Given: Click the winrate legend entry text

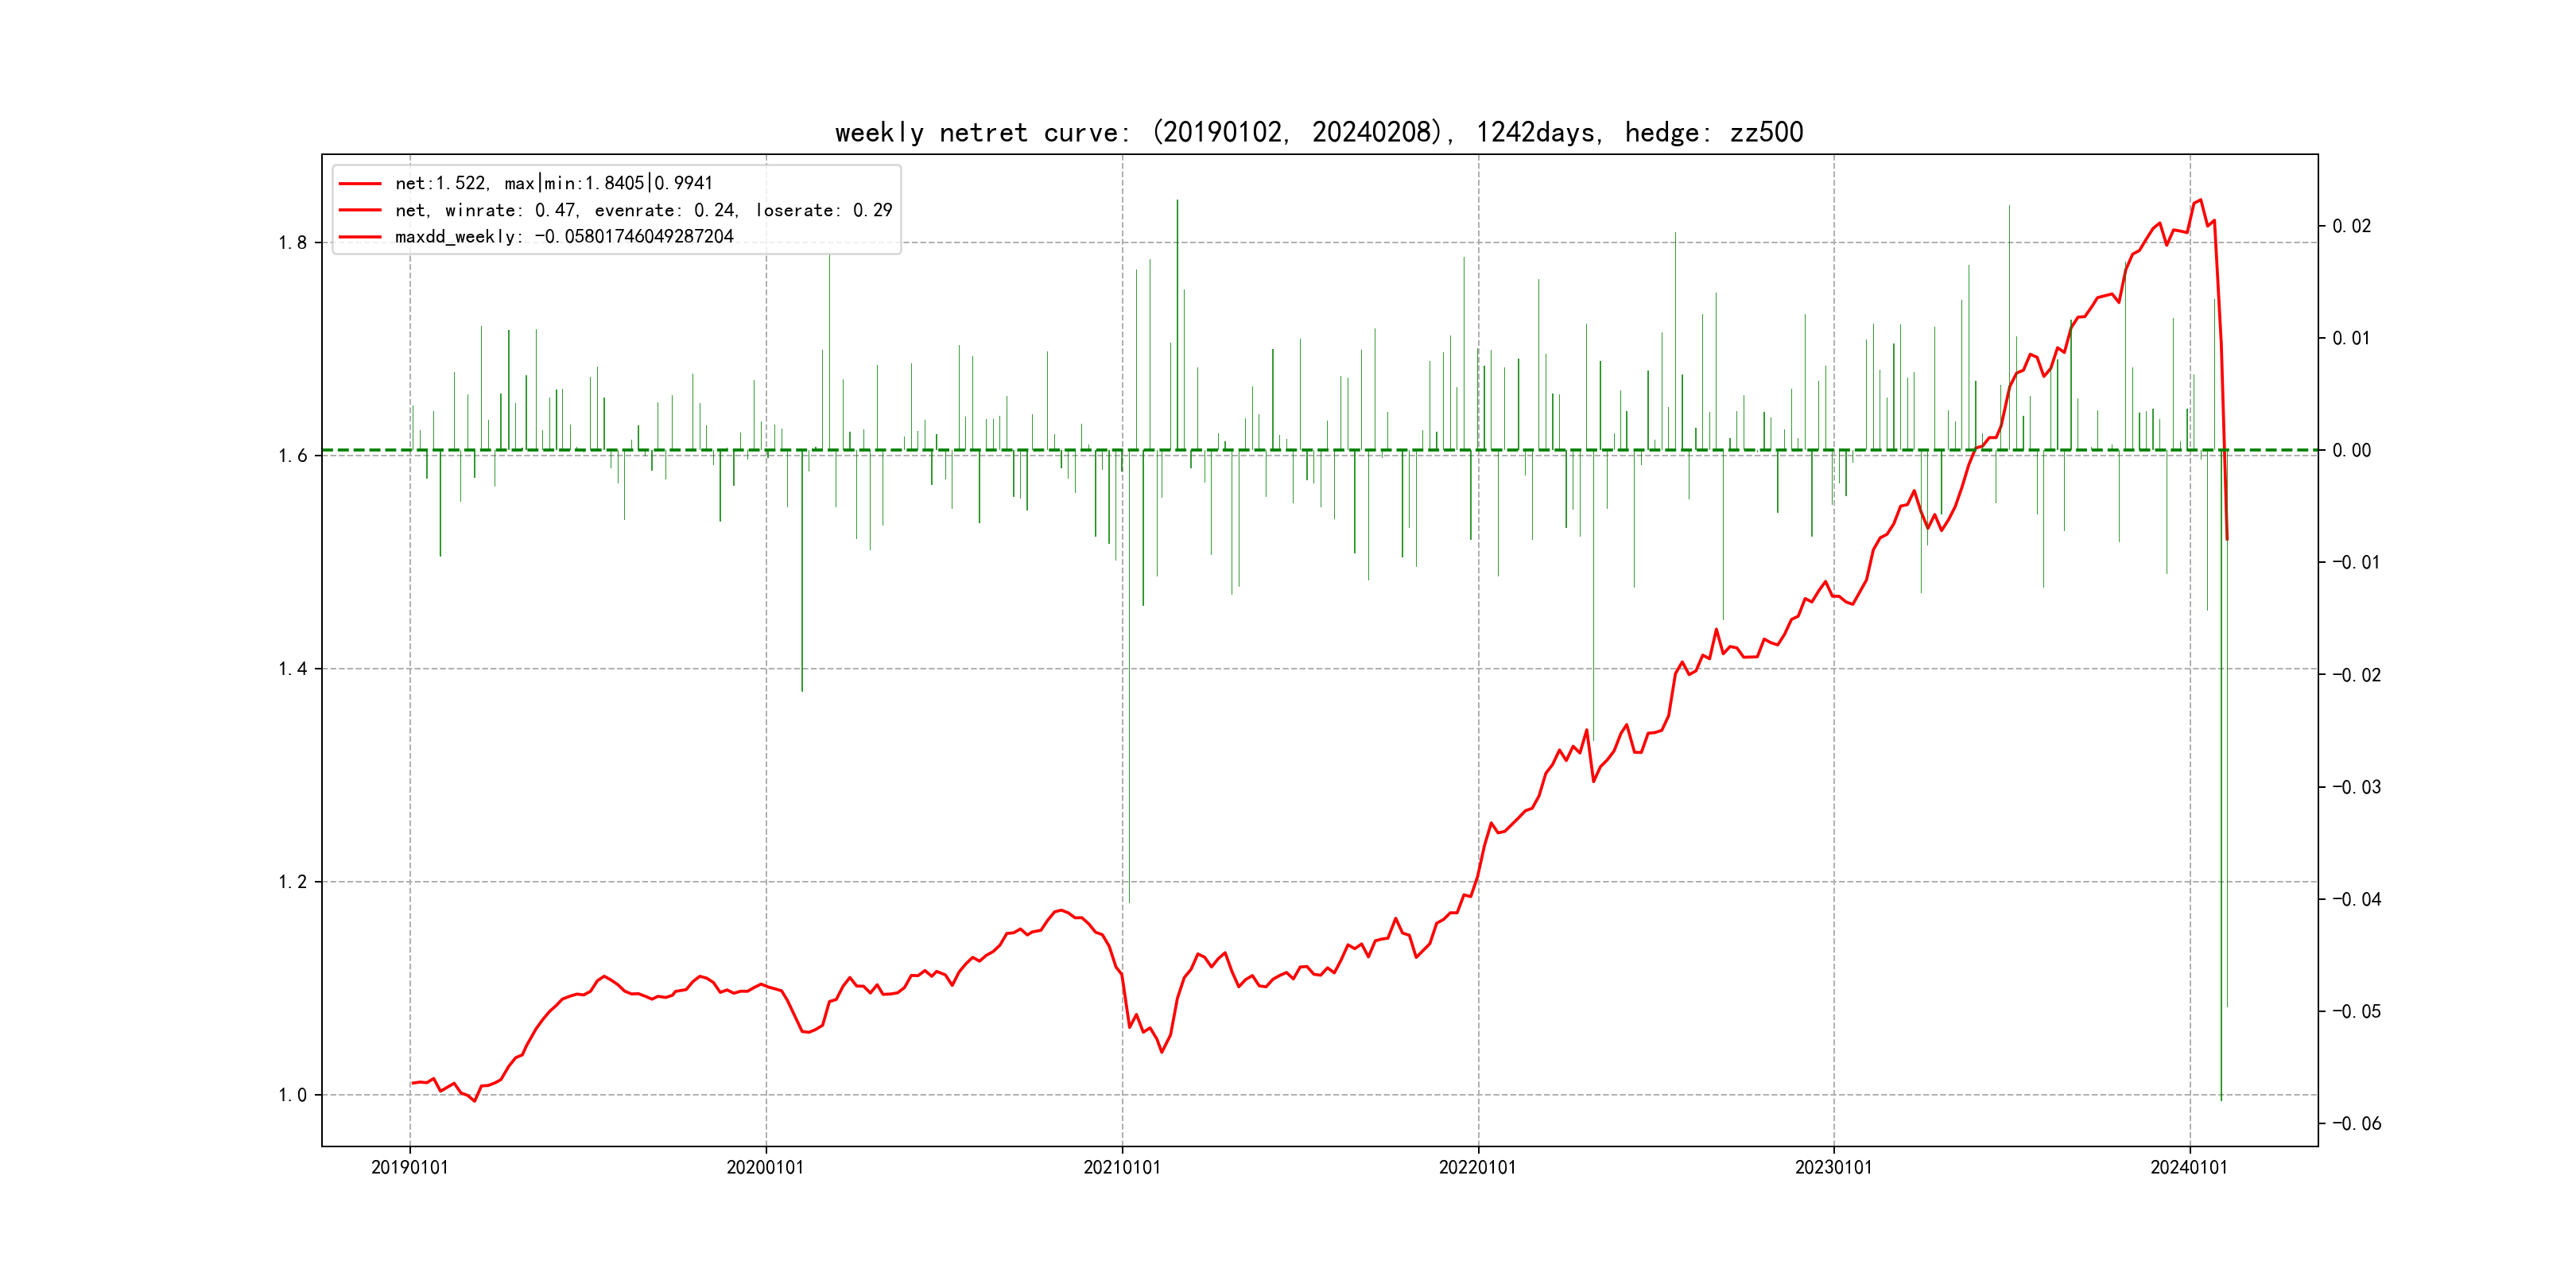Looking at the screenshot, I should 643,210.
